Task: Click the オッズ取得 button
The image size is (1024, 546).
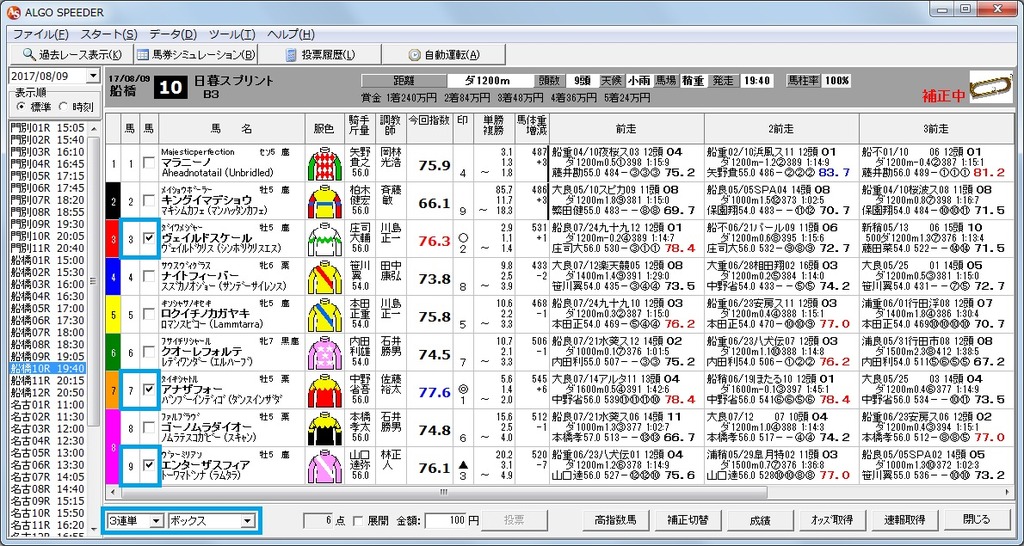Action: [x=833, y=521]
